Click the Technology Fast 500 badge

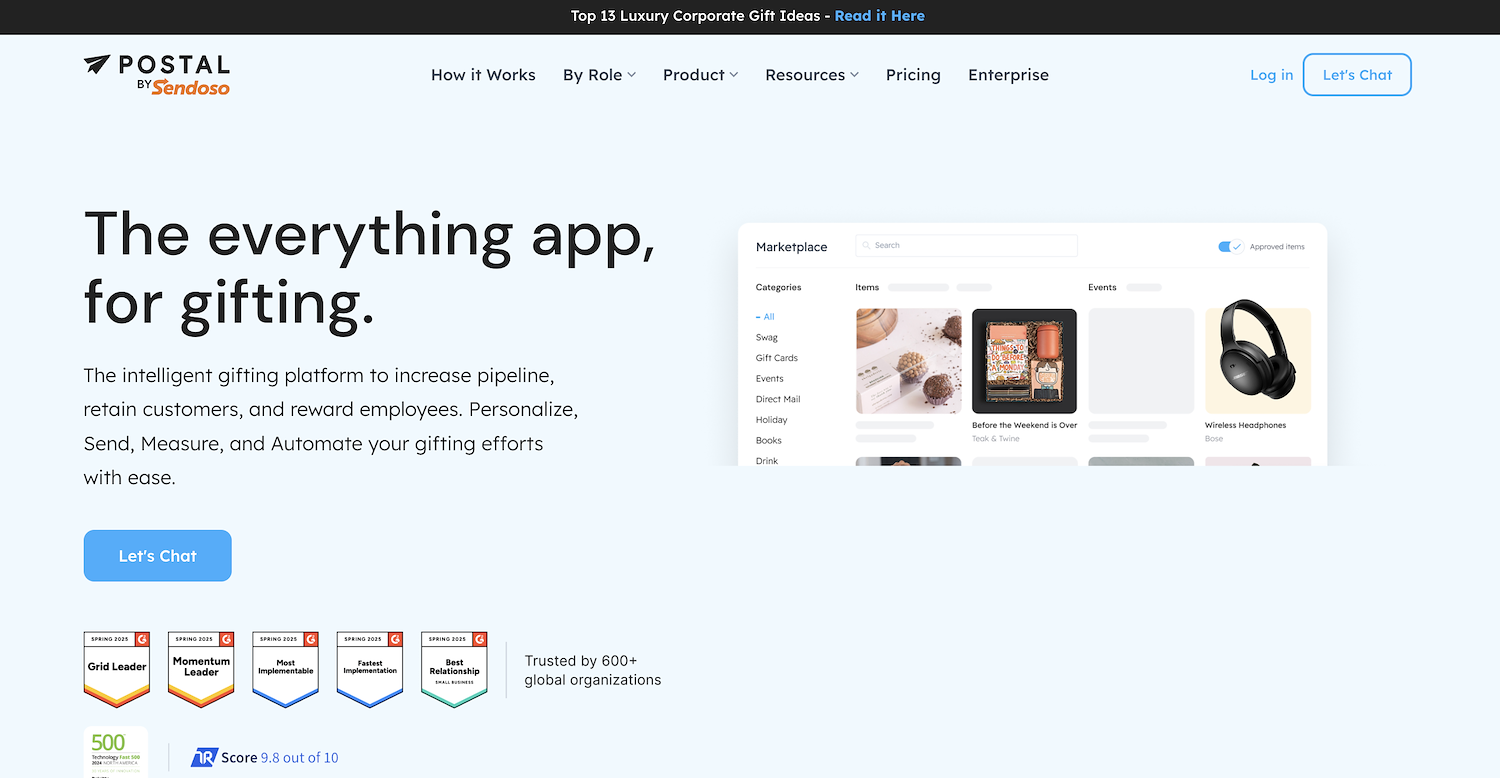(x=116, y=752)
